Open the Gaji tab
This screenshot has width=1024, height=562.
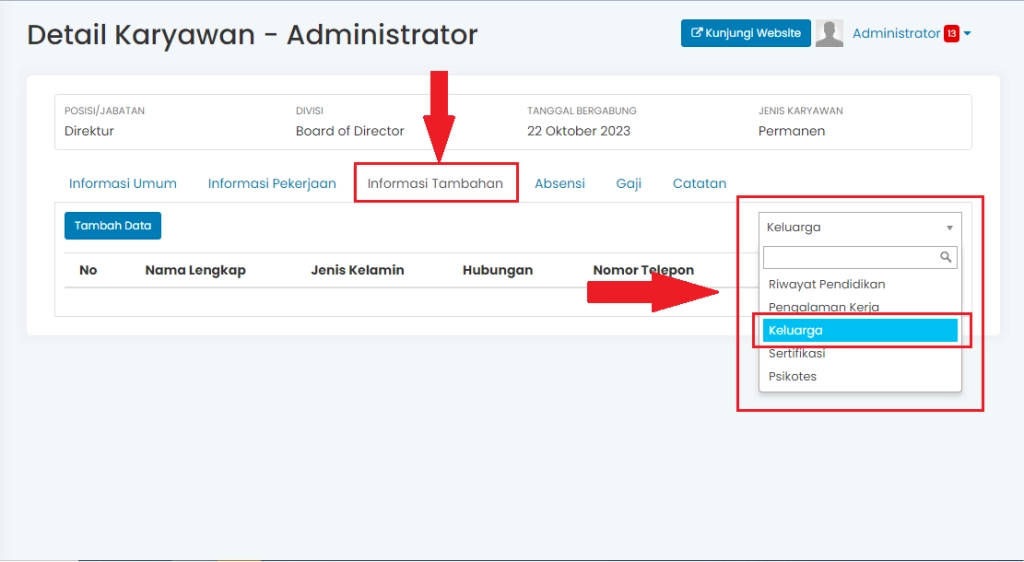tap(629, 183)
